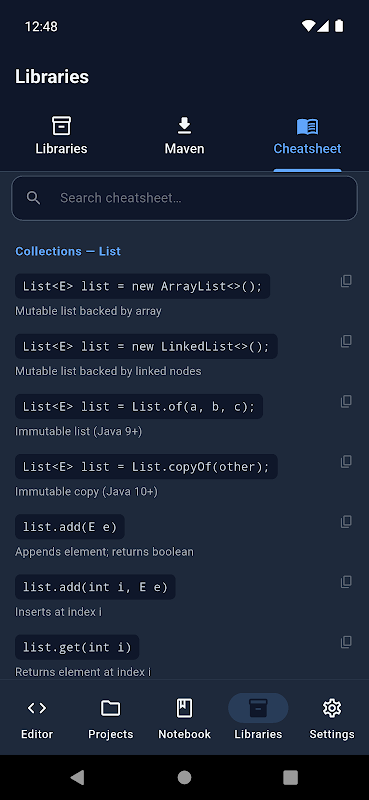The width and height of the screenshot is (369, 800).
Task: Focus the Search cheatsheet field
Action: click(x=184, y=198)
